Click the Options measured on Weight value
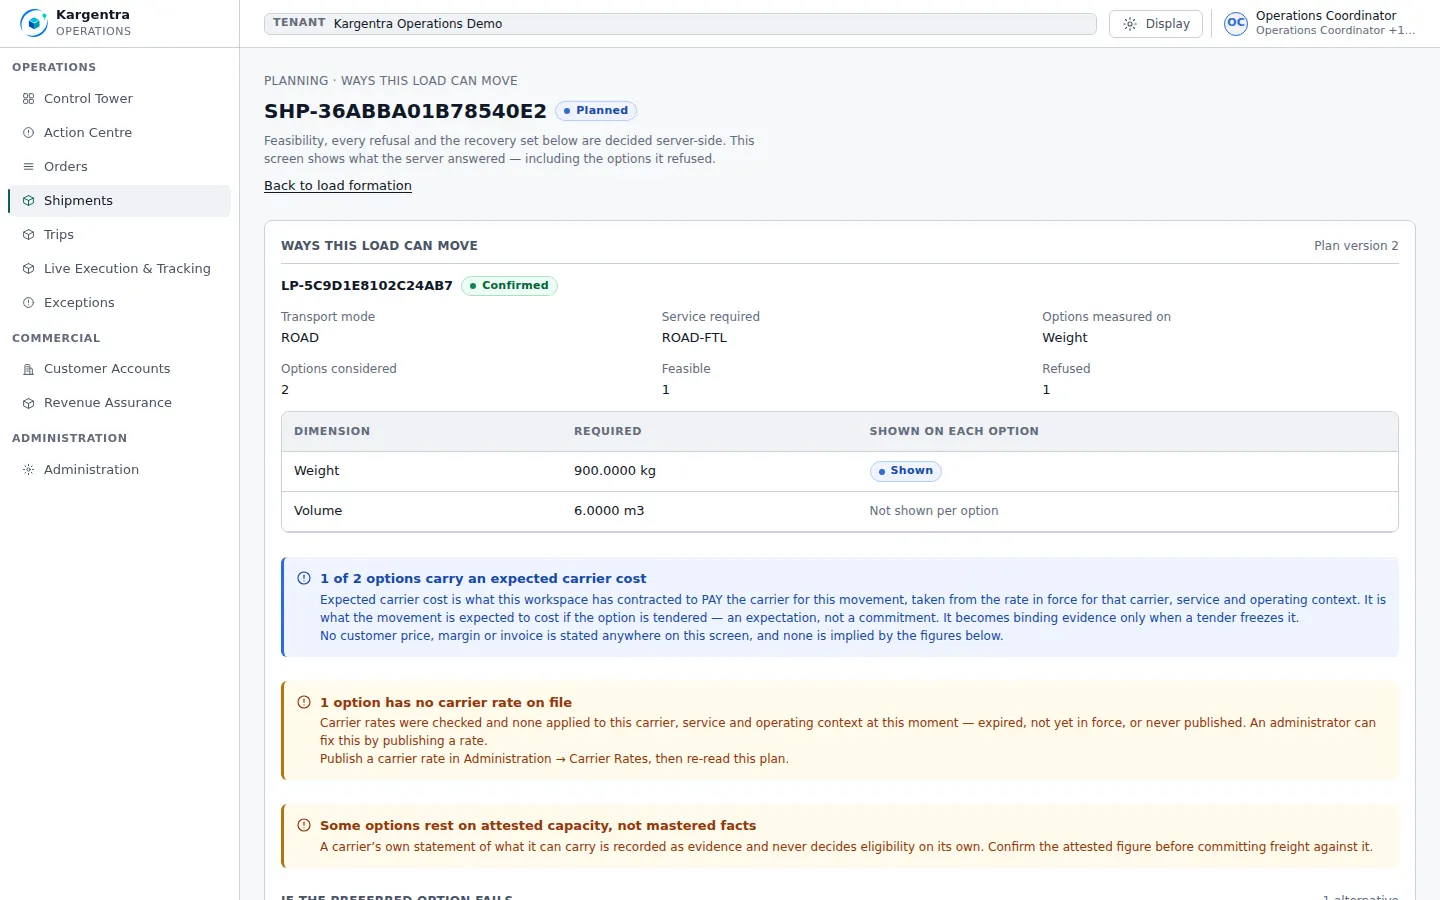 1065,338
